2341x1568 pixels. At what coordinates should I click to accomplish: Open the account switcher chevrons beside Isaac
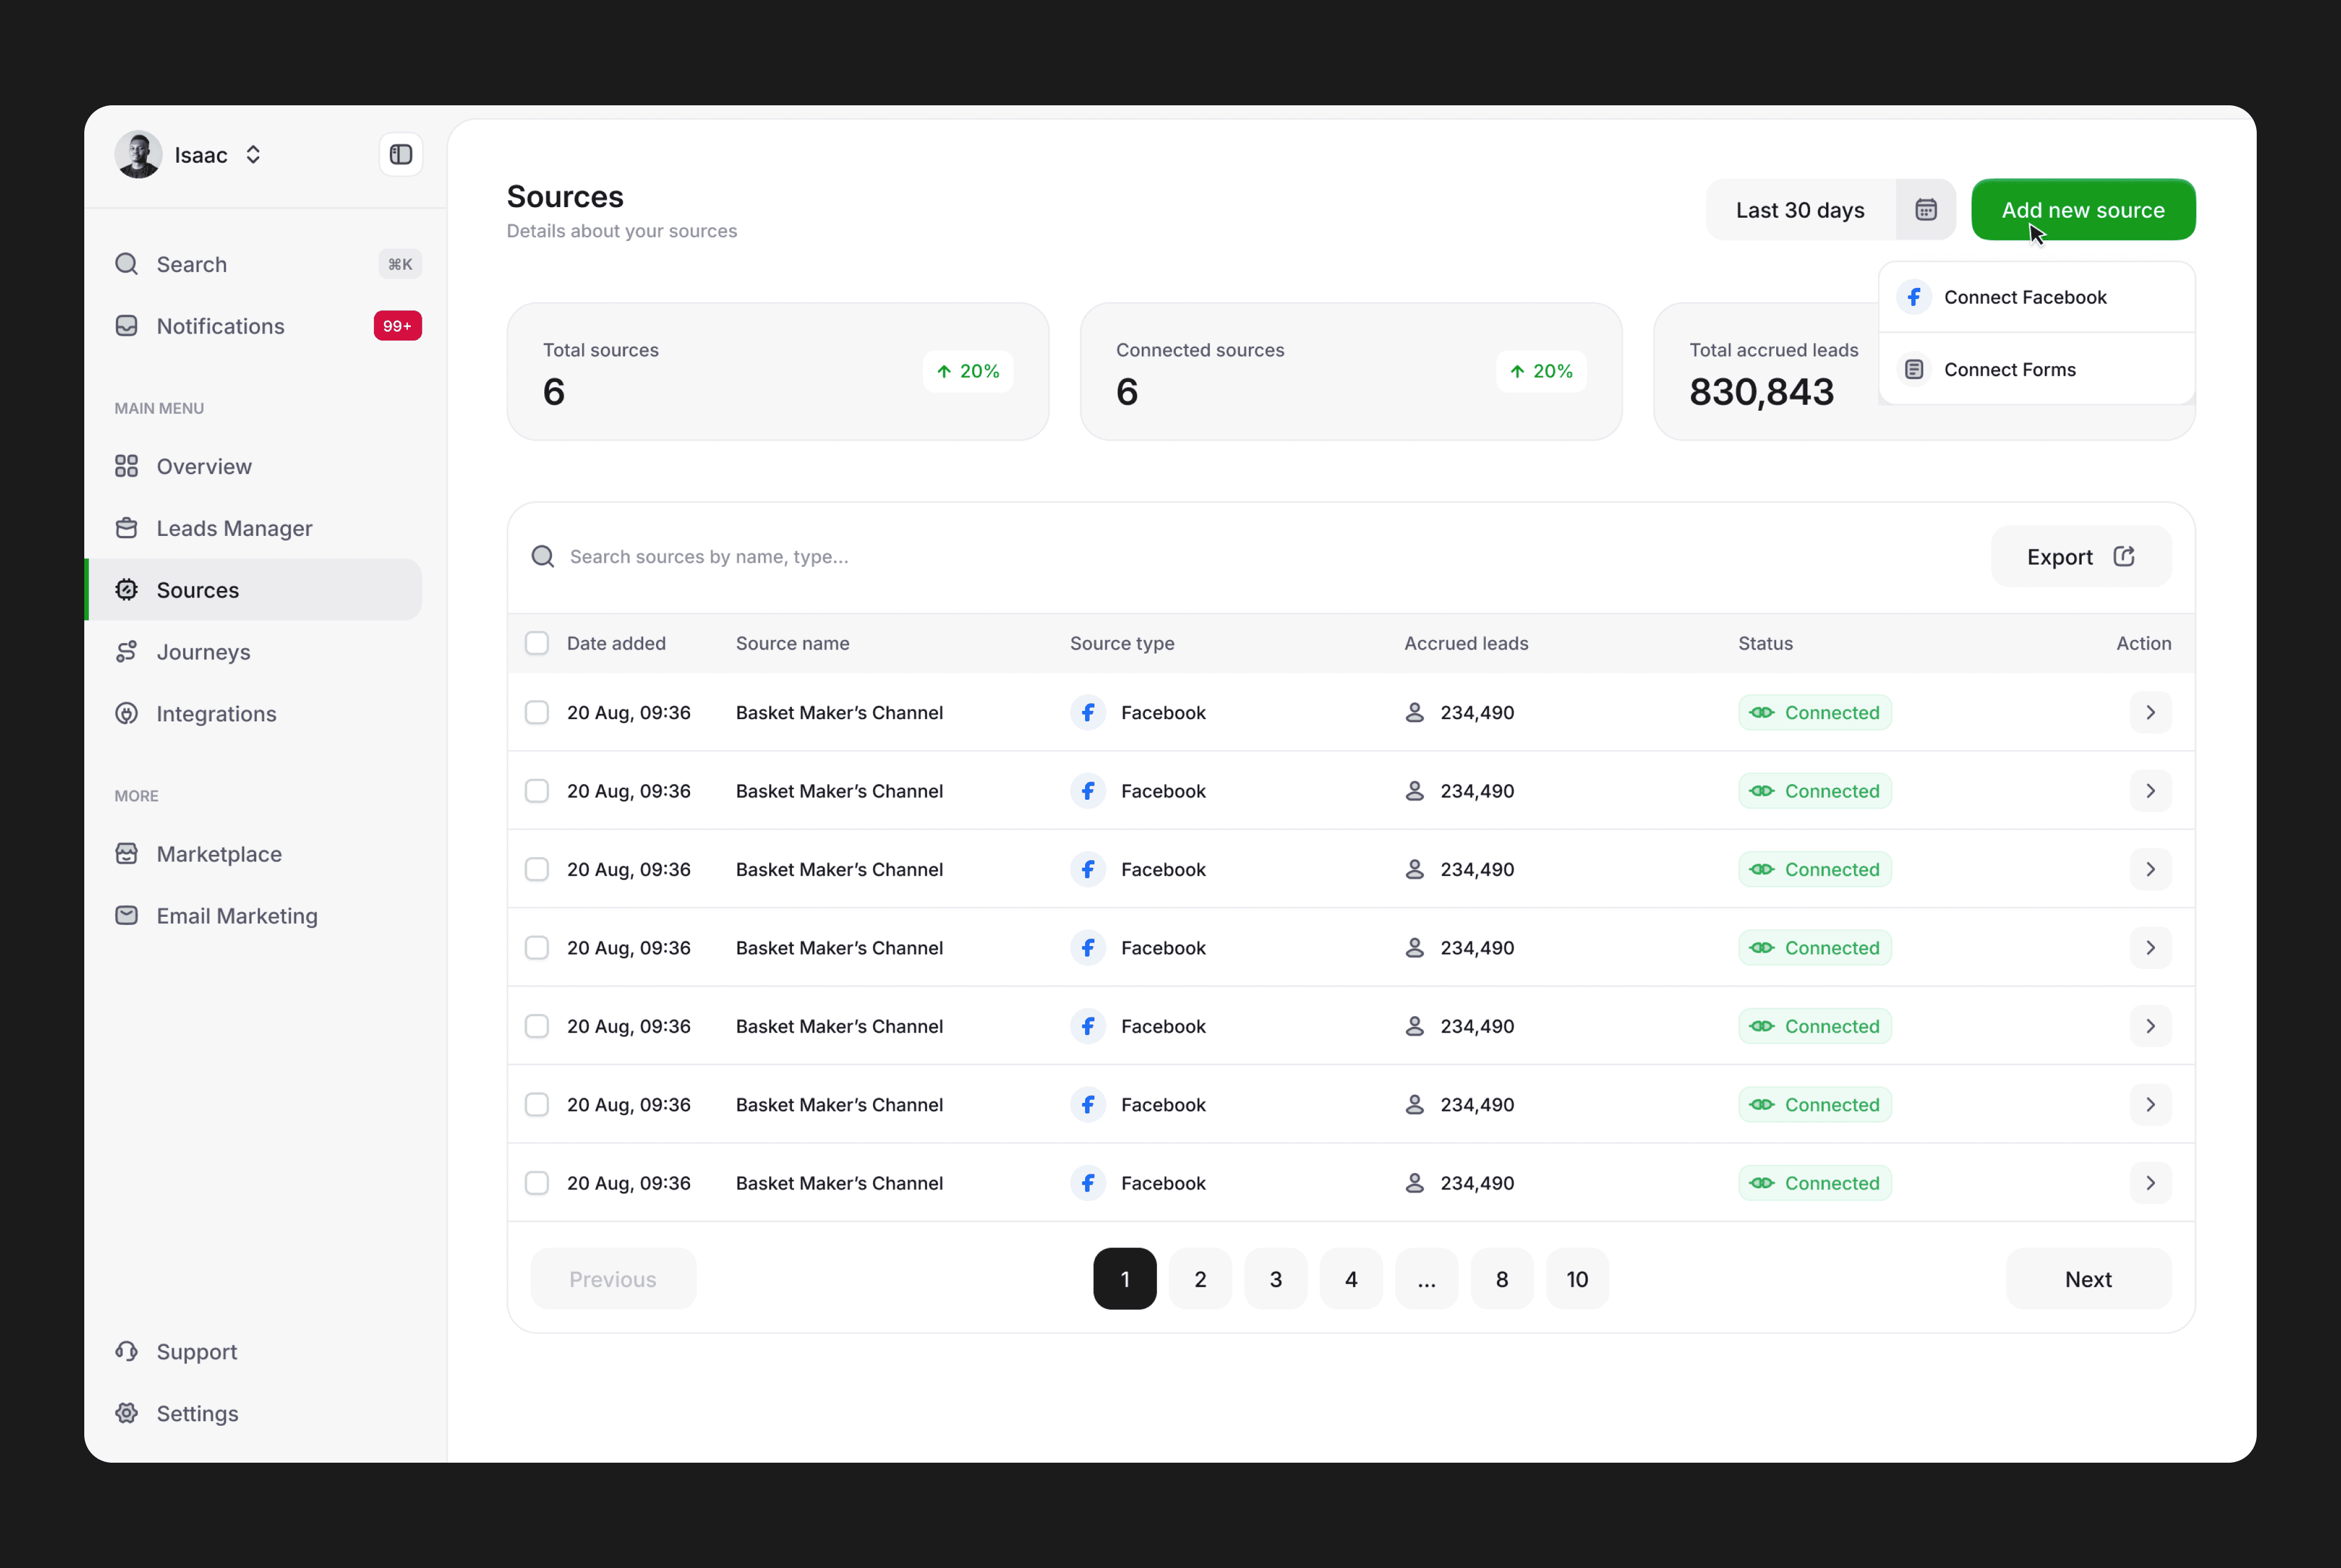[253, 155]
